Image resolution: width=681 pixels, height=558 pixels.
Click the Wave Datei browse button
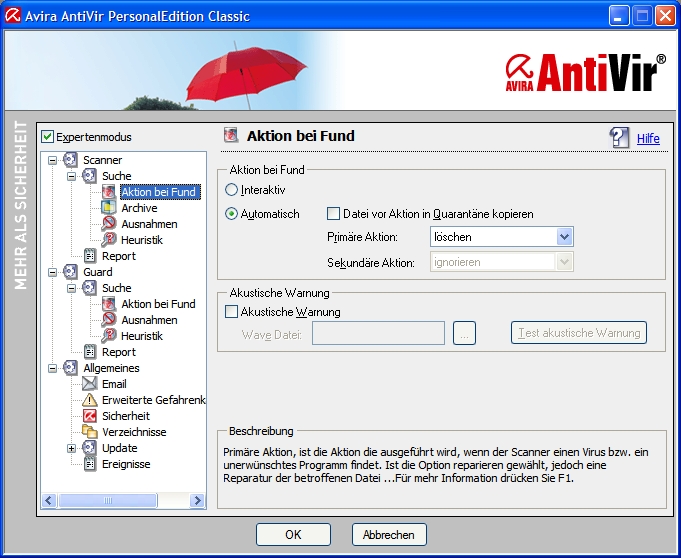coord(464,333)
